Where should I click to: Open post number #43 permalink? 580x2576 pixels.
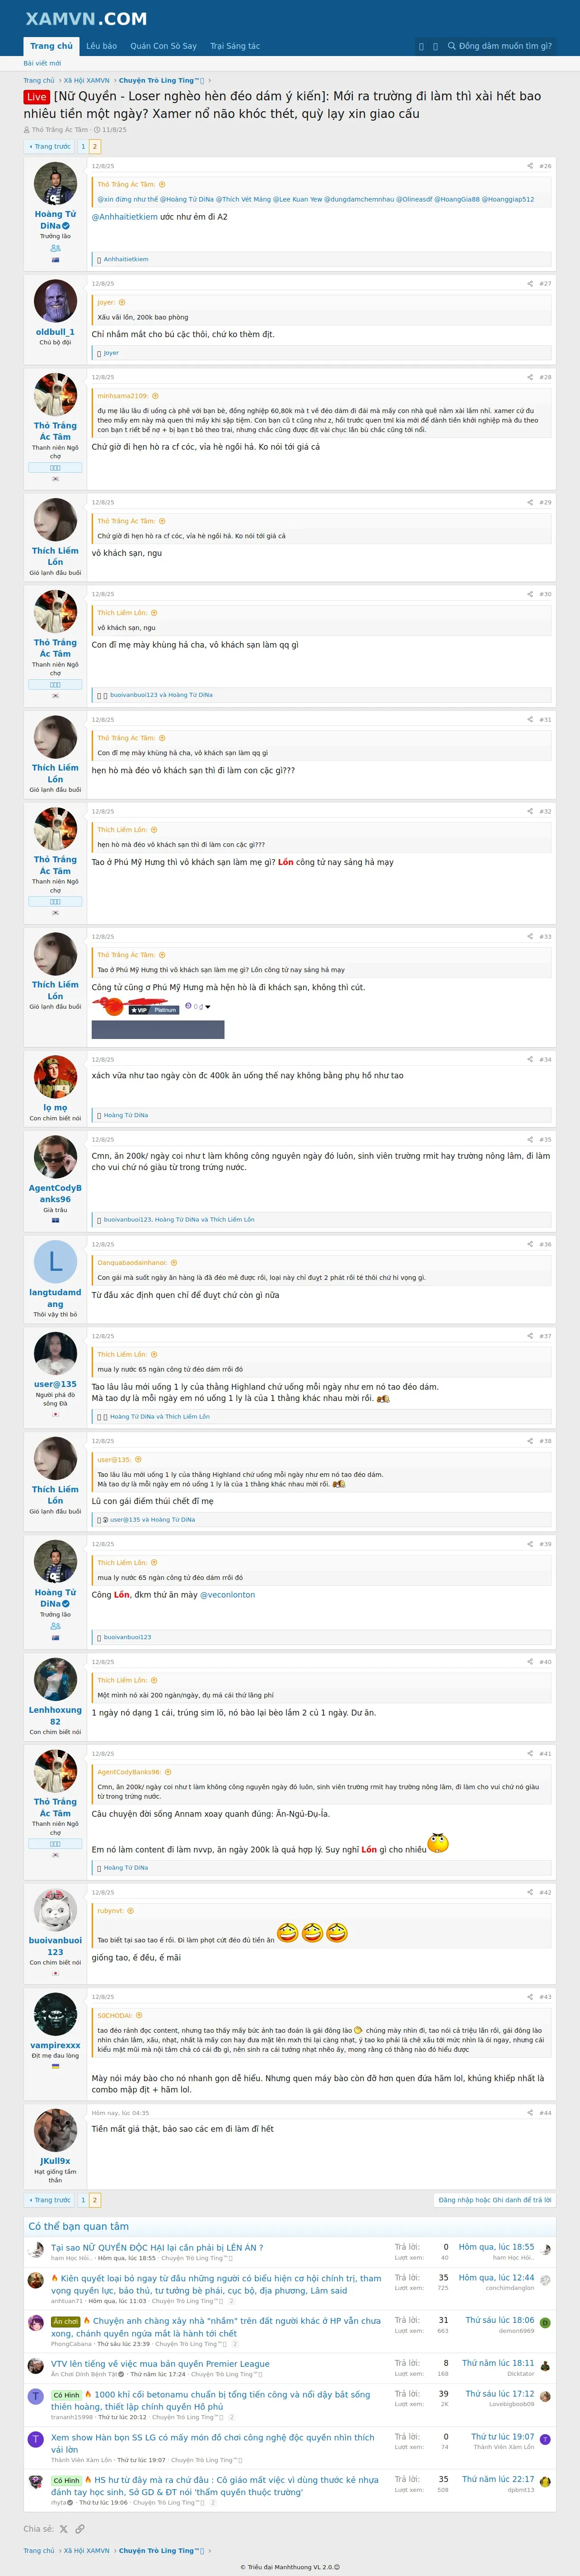coord(545,1996)
